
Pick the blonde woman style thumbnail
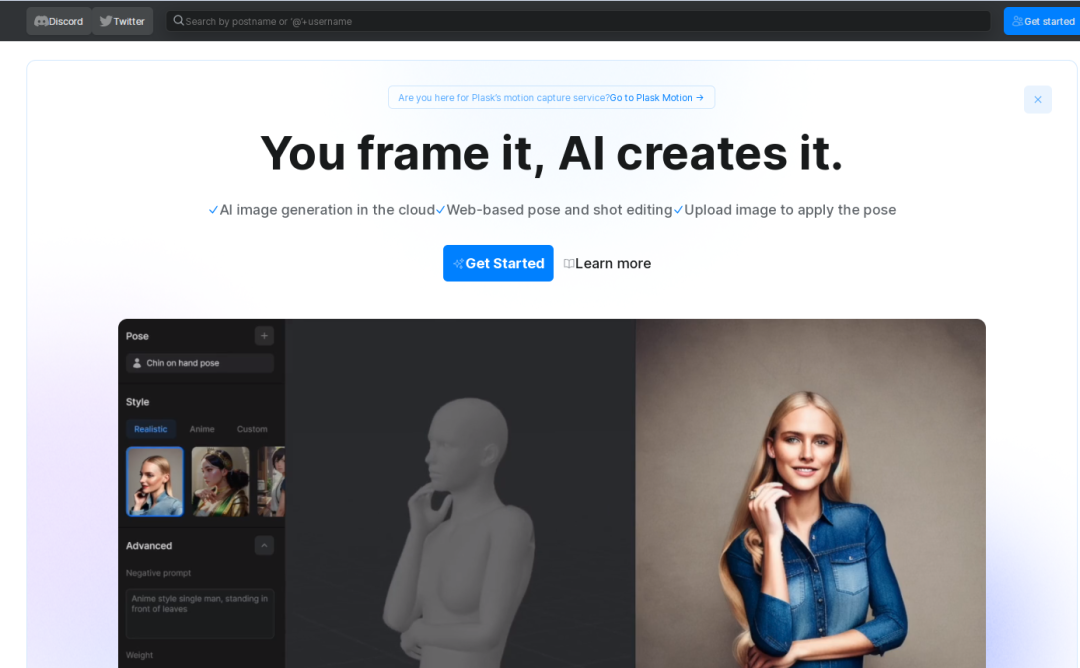(155, 481)
